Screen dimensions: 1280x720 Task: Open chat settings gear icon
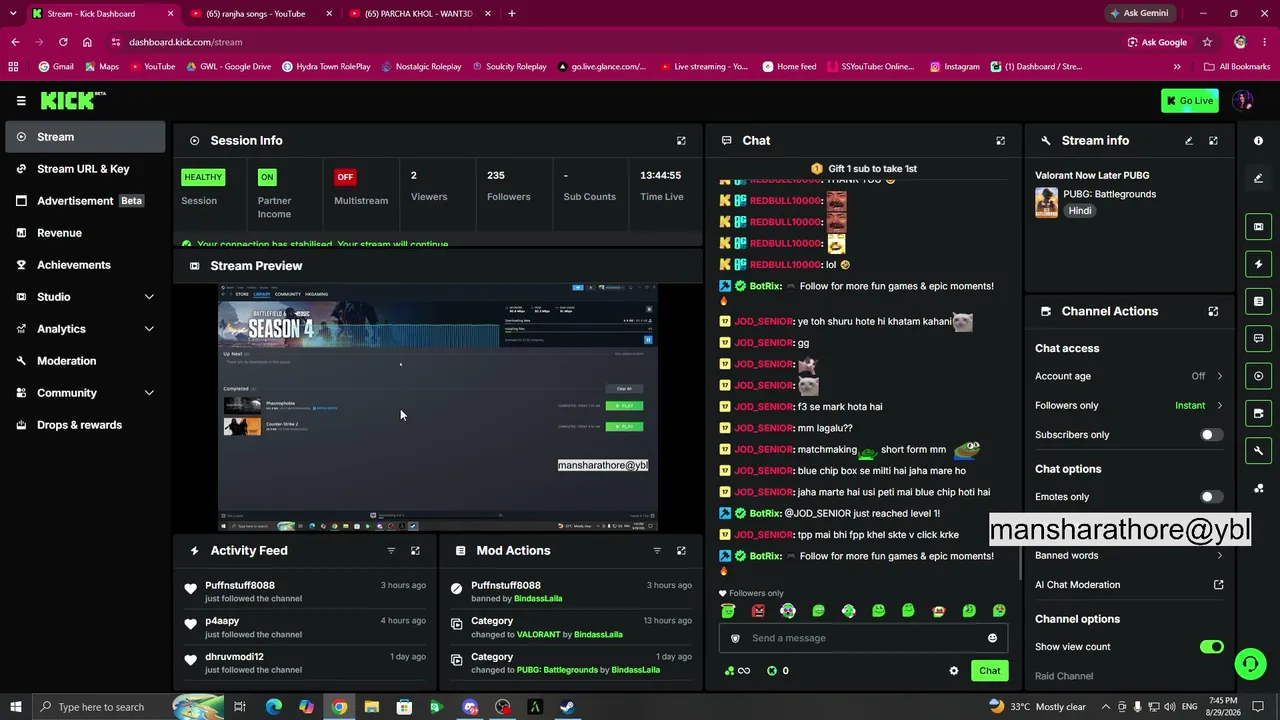pos(954,671)
